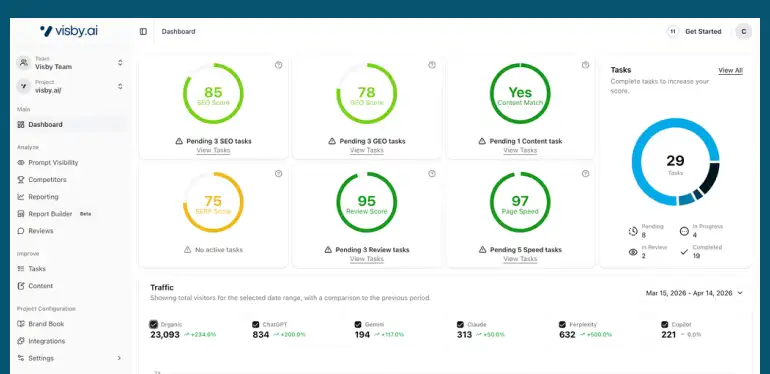
Task: Open the GEO Score help icon
Action: (432, 65)
